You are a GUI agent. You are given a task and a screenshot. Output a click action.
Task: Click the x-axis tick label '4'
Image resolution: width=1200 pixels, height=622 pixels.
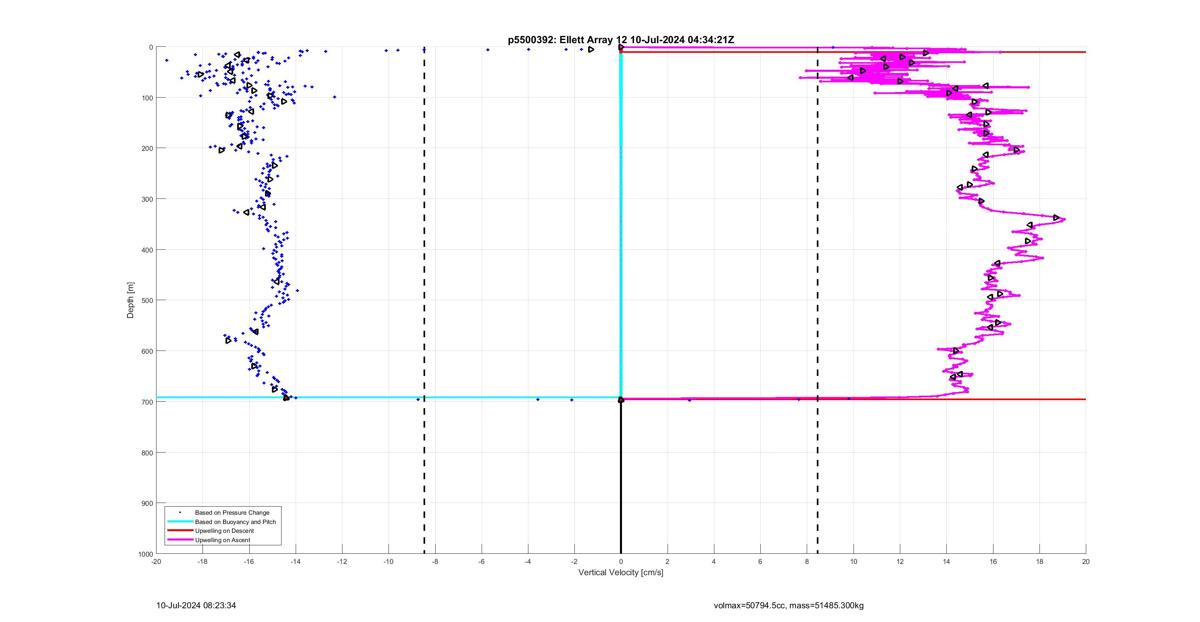714,561
